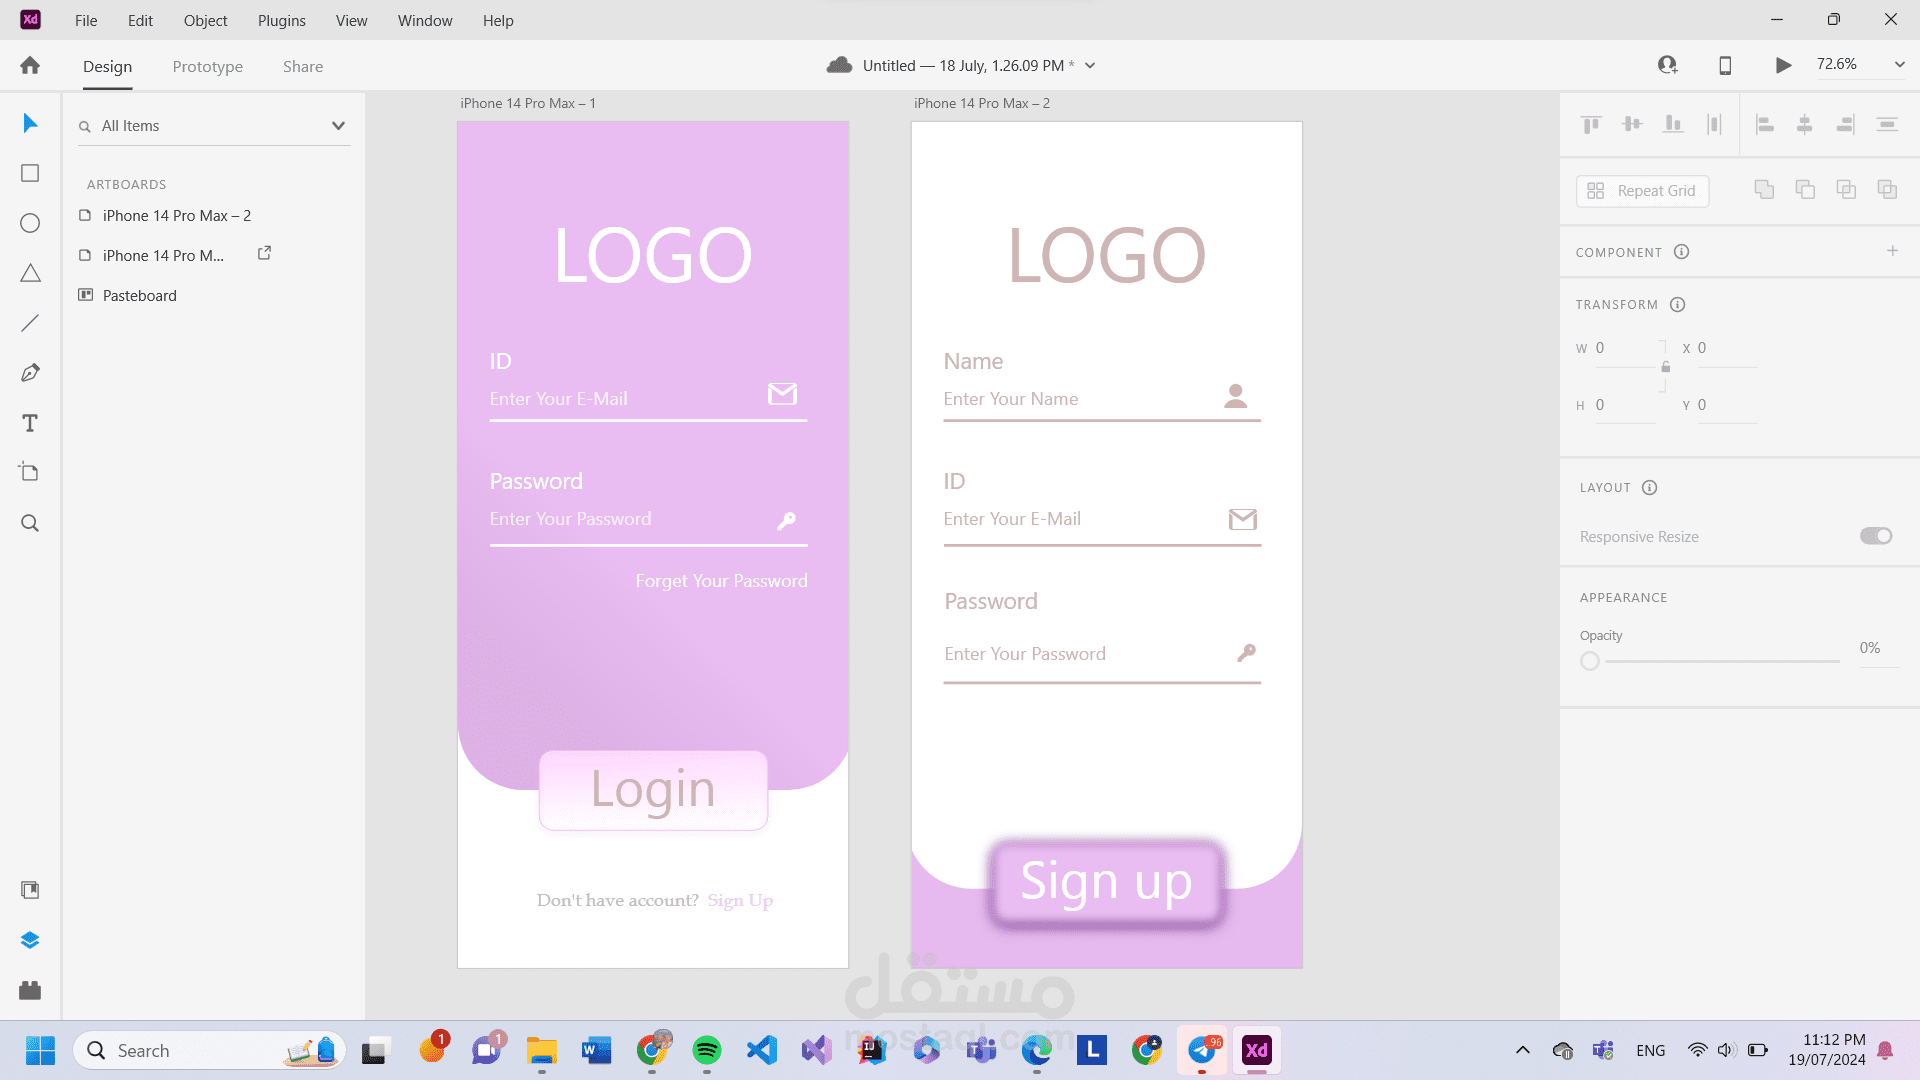Open the zoom percentage dropdown
This screenshot has width=1920, height=1080.
1899,64
